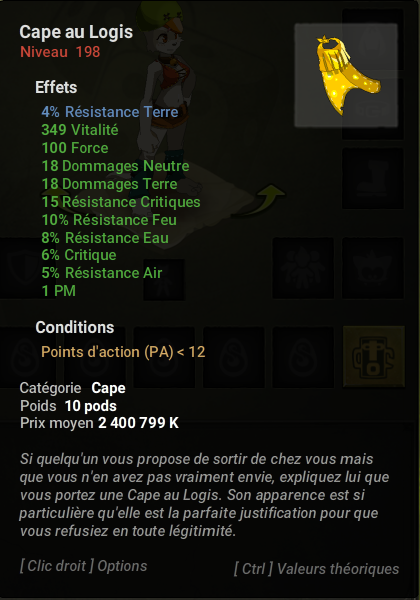
Task: Select the mount slot beside the pet slot
Action: pyautogui.click(x=373, y=268)
